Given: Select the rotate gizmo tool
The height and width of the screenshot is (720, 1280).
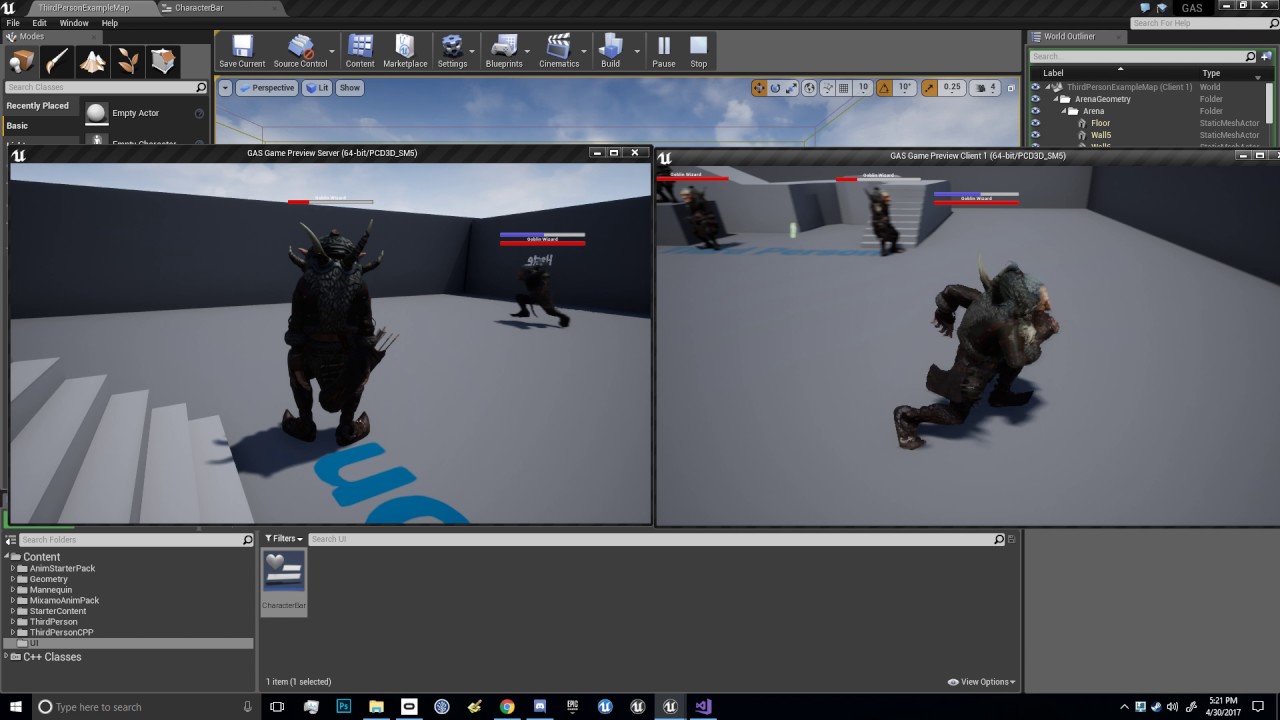Looking at the screenshot, I should point(775,88).
